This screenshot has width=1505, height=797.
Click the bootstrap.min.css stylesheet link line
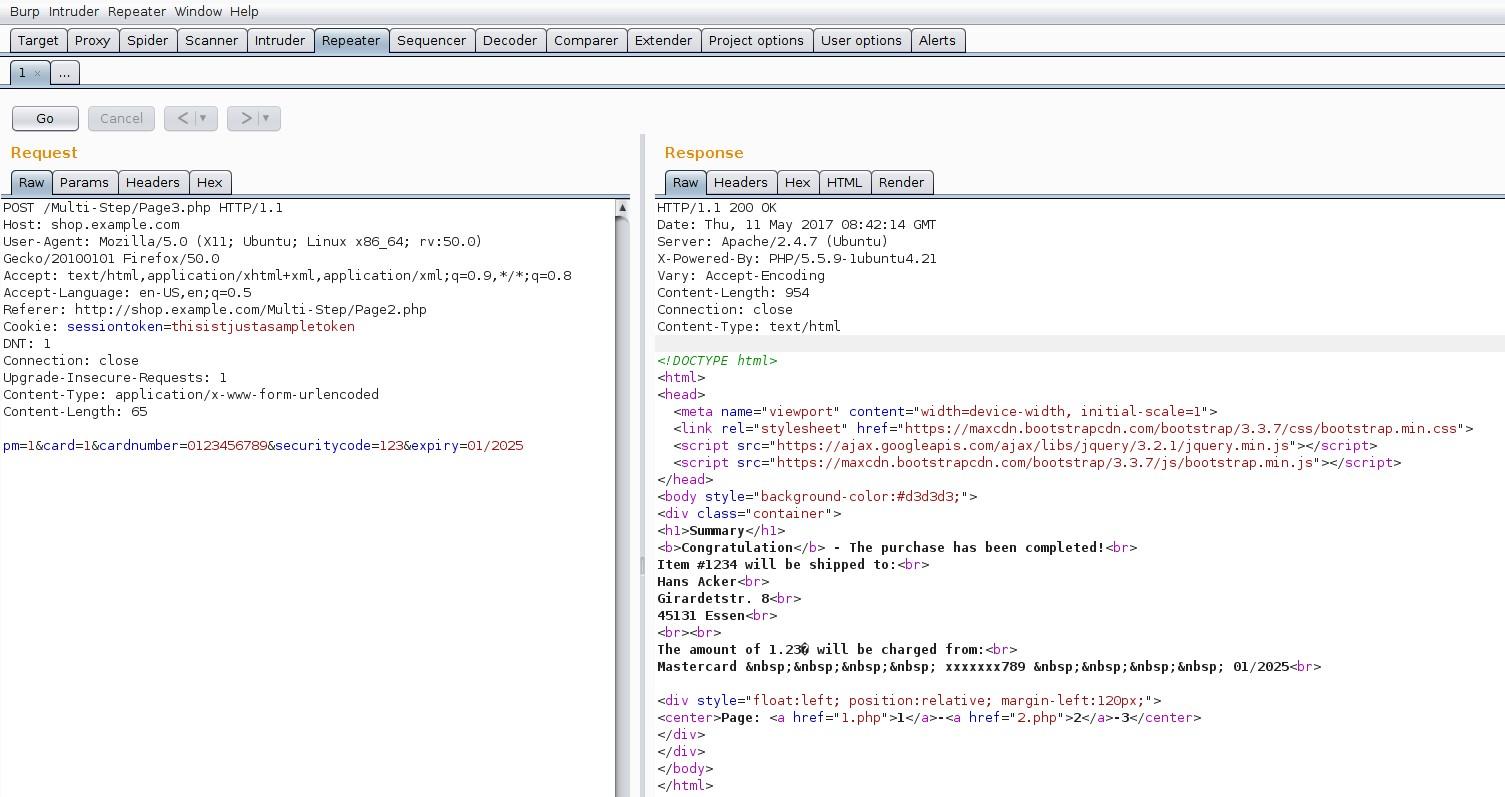tap(1073, 429)
